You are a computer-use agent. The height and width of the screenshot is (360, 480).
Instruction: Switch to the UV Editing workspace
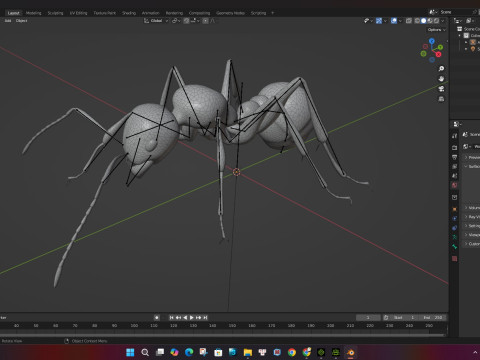[78, 13]
